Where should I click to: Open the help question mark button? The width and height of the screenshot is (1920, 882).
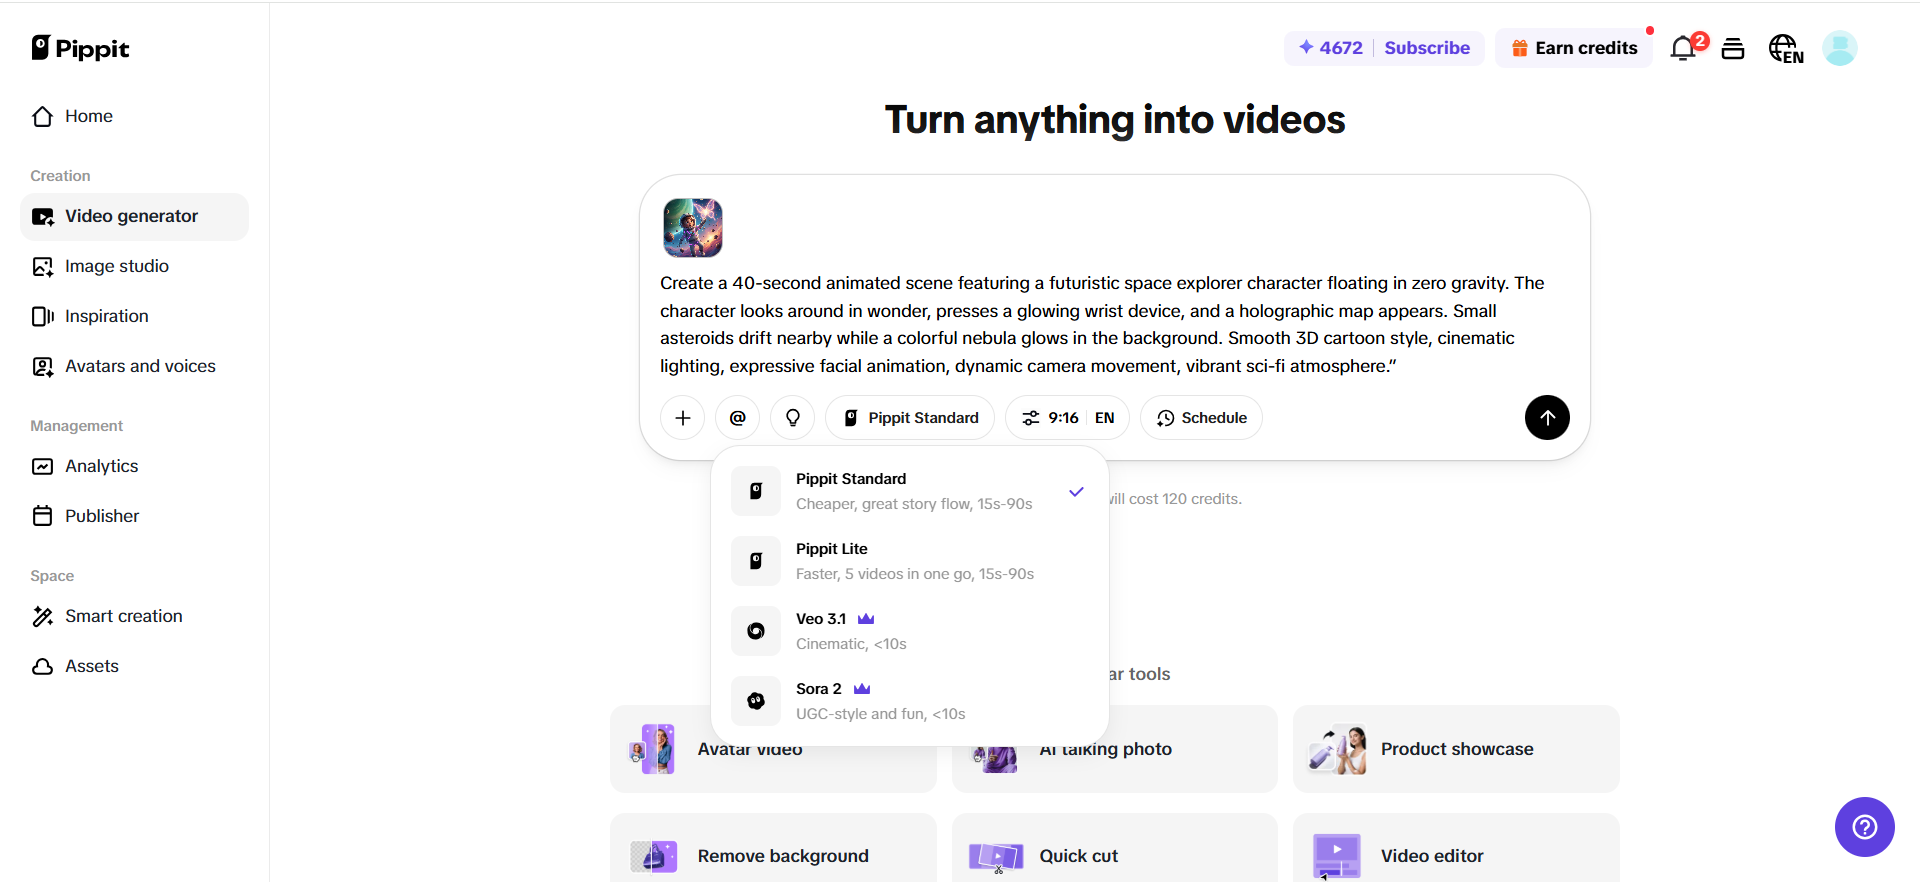pos(1865,827)
